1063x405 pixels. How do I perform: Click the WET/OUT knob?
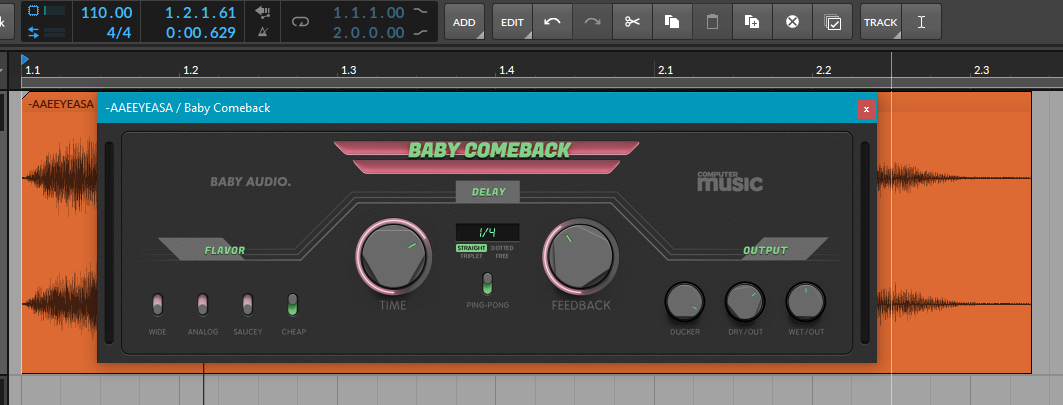click(x=805, y=303)
